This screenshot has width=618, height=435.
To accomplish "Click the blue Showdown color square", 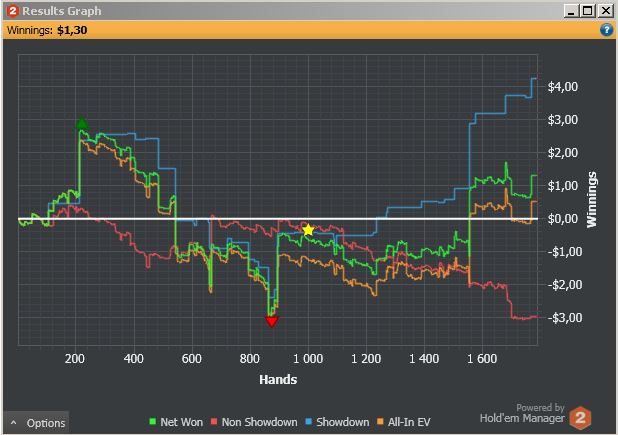I will (x=309, y=422).
